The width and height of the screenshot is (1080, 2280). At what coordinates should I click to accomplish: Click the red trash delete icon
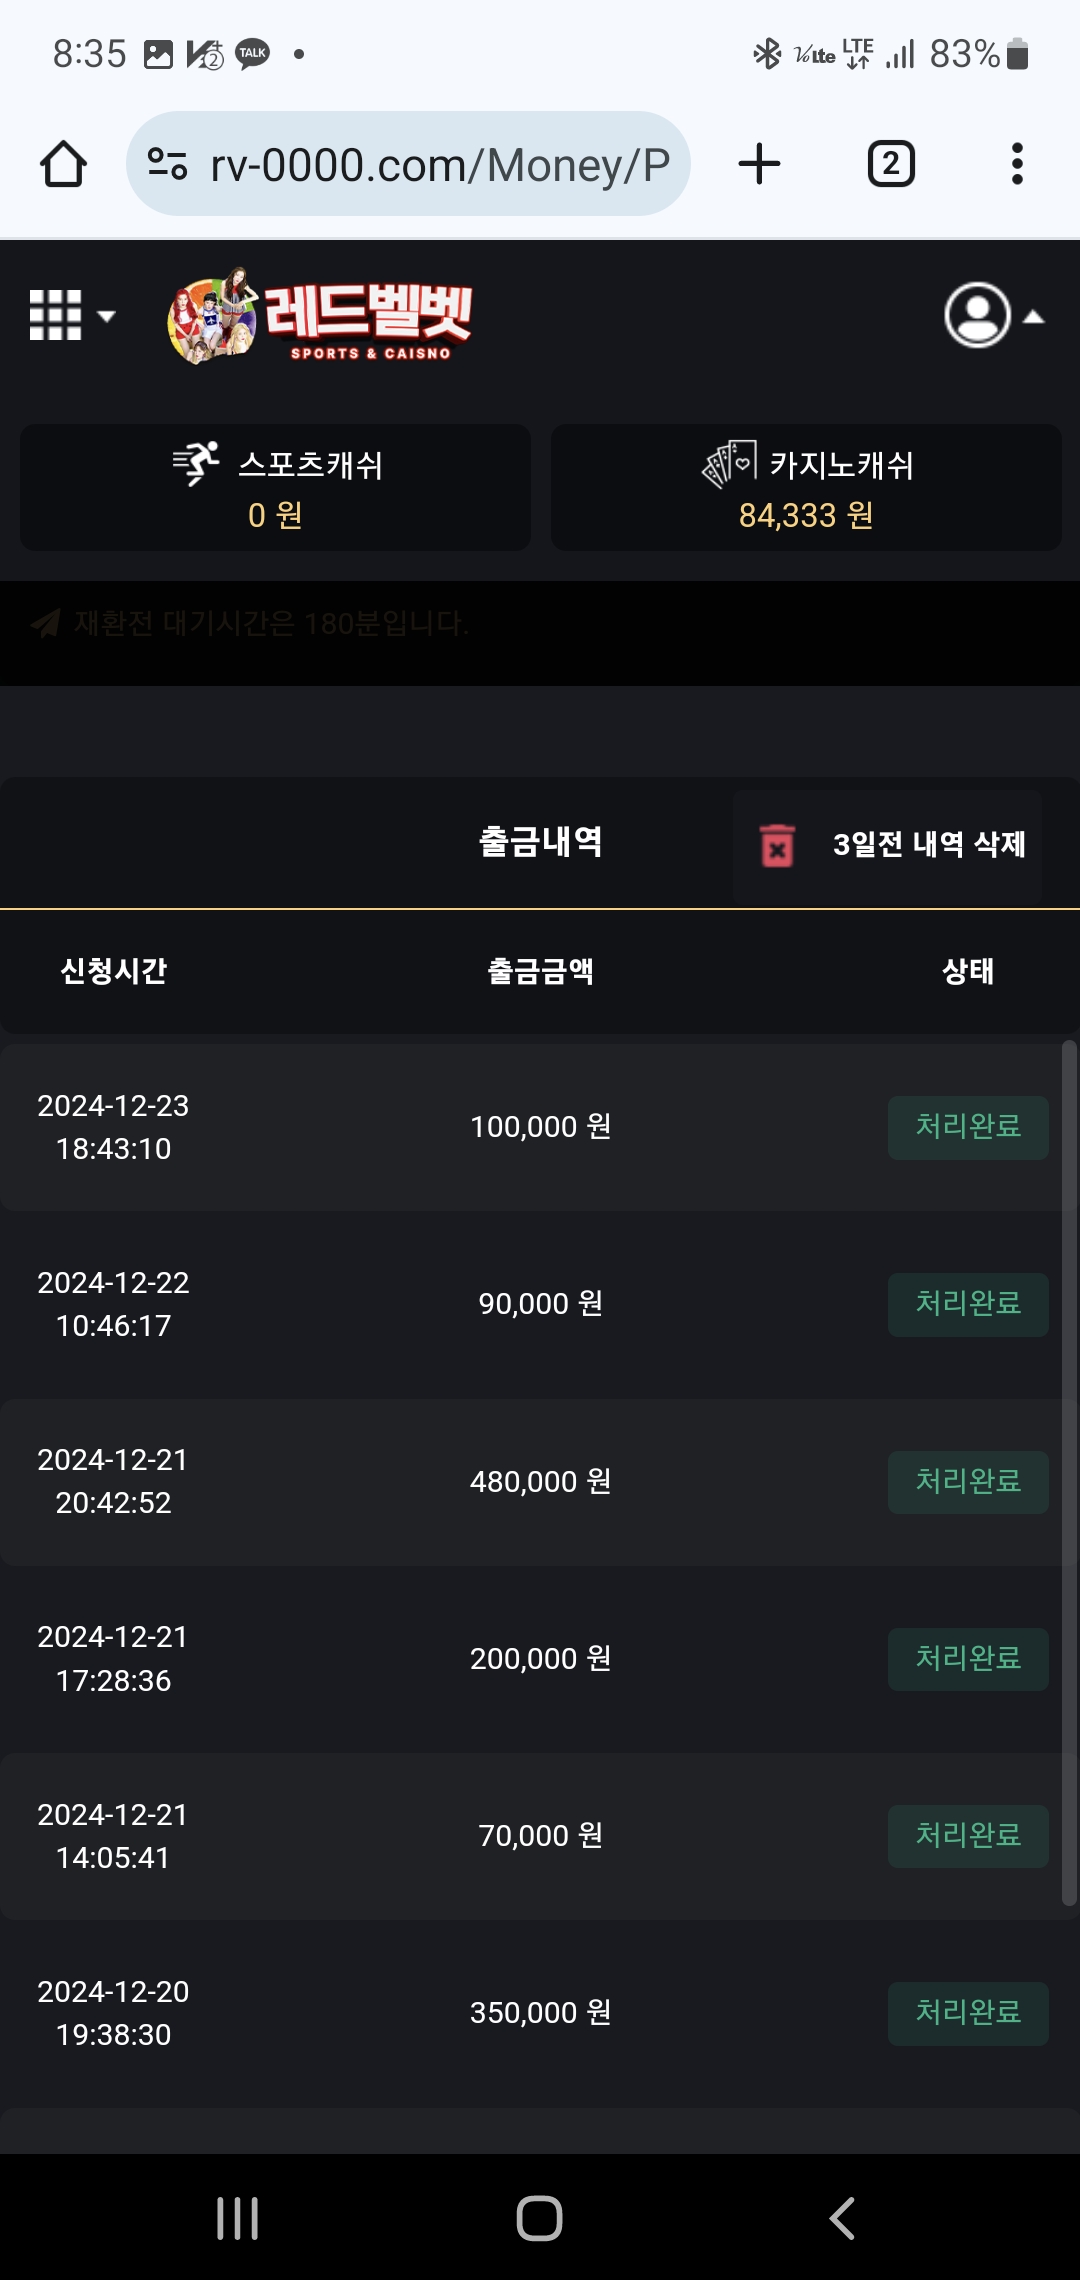point(777,845)
